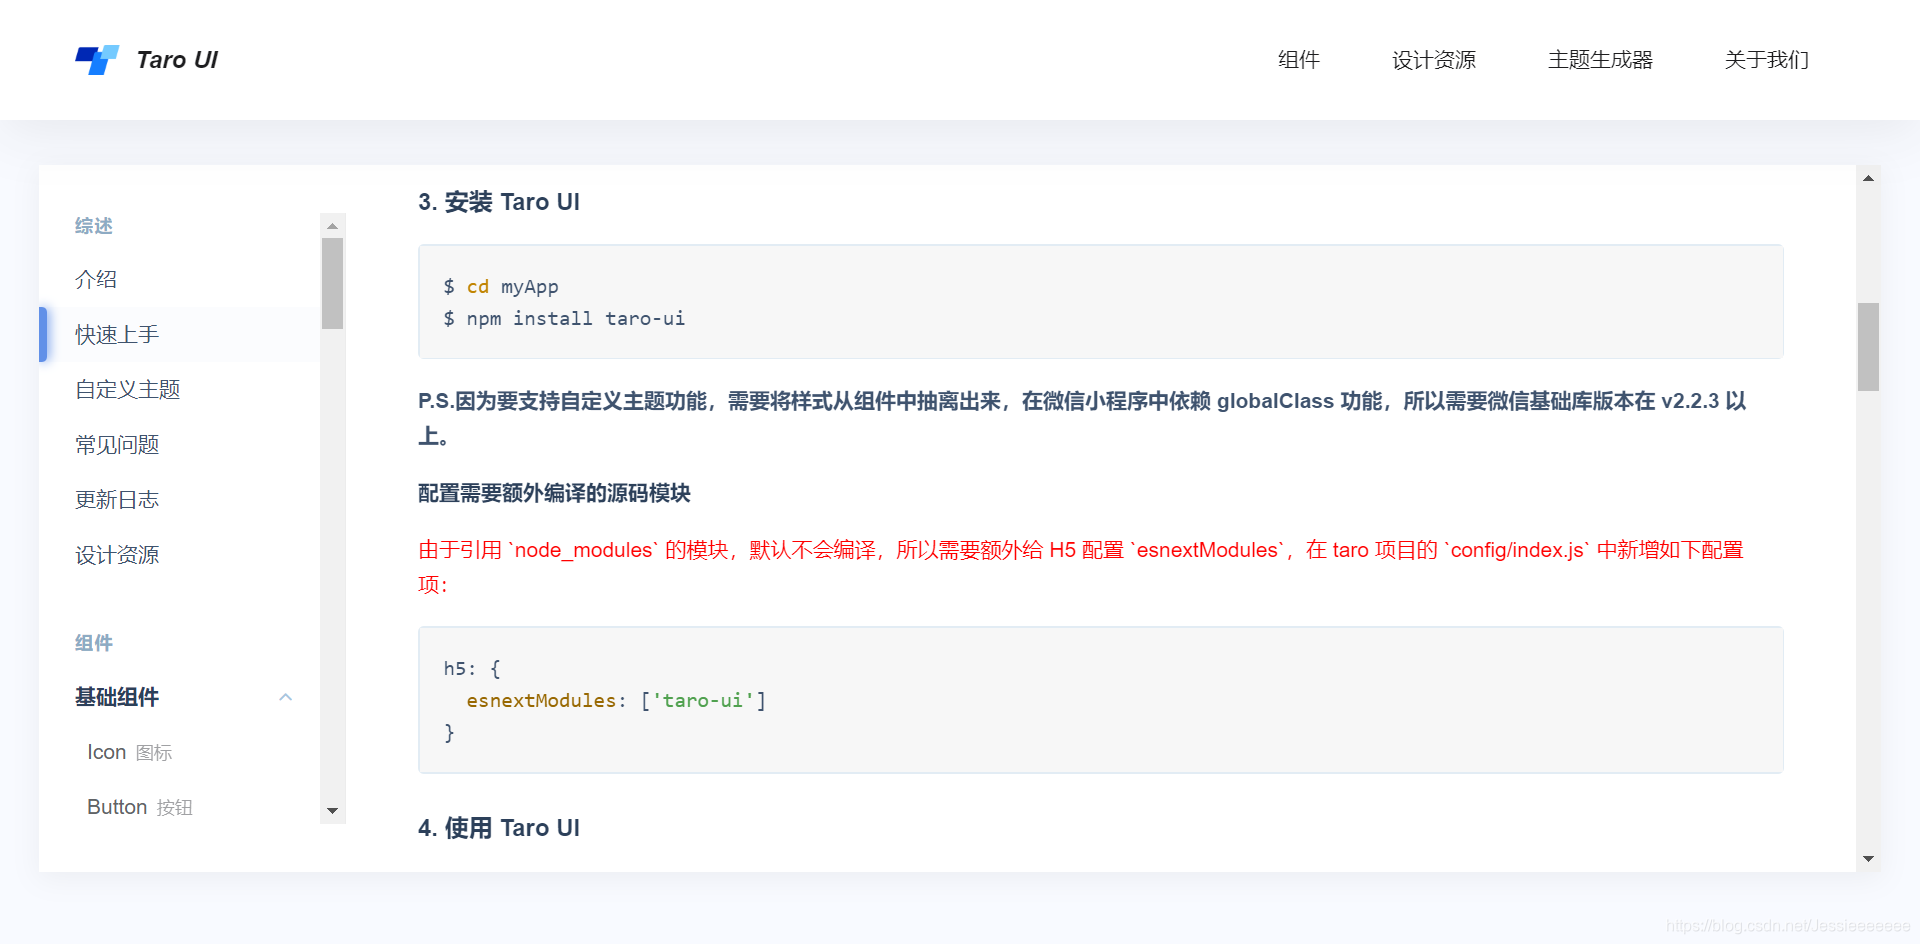Open the 设计资源 top navigation item
Viewport: 1920px width, 944px height.
tap(1434, 60)
